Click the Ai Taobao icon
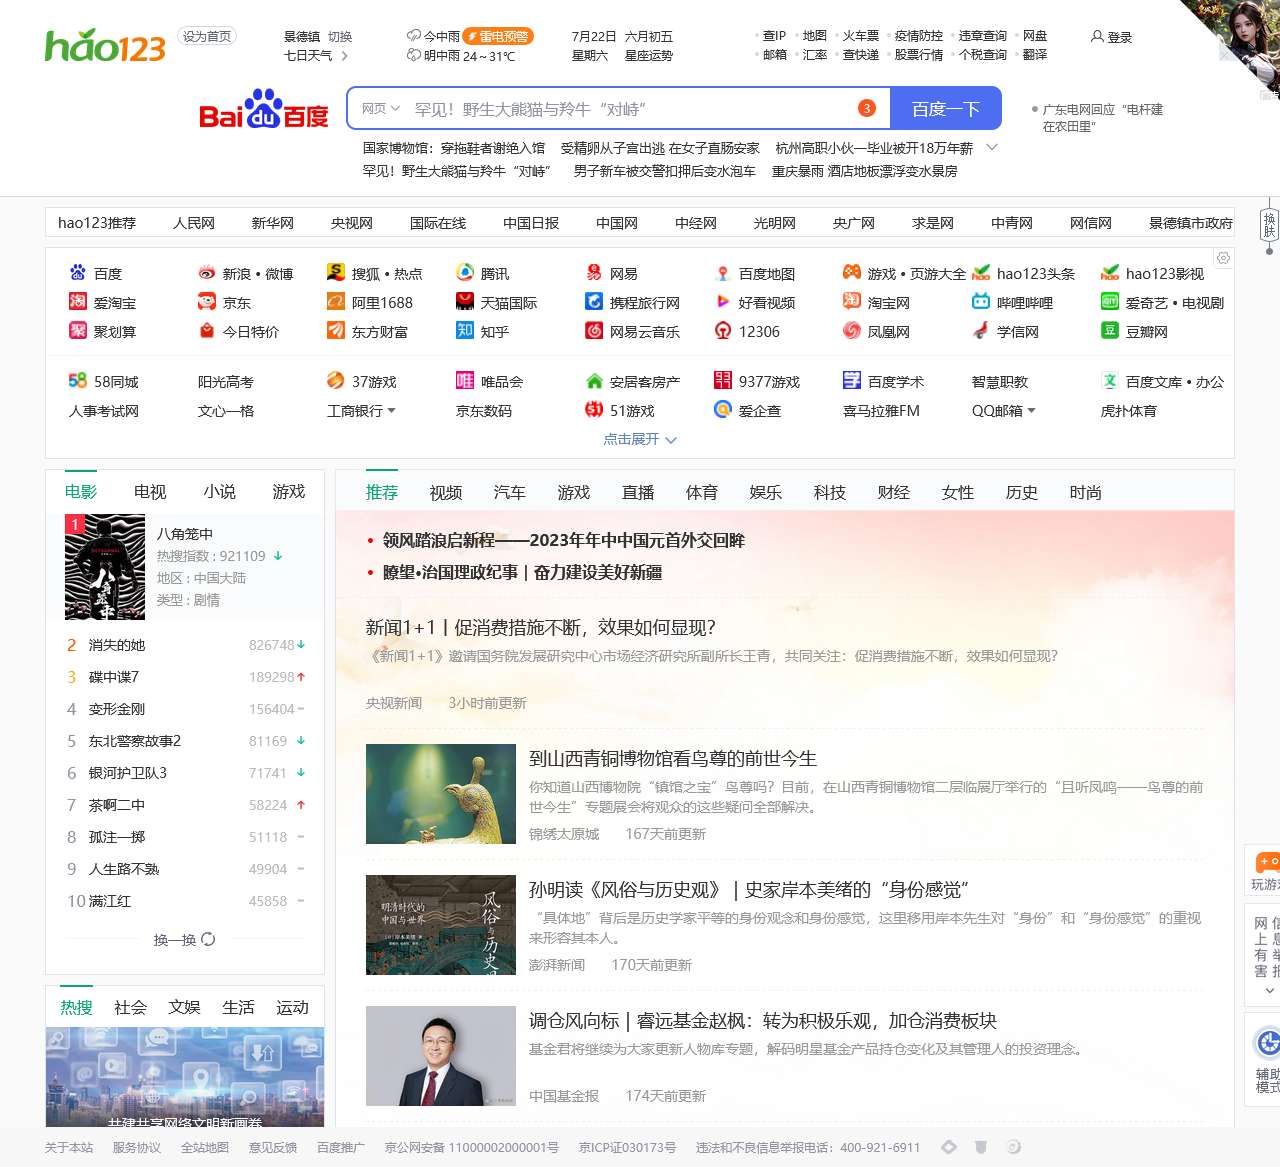The image size is (1280, 1167). click(x=78, y=302)
